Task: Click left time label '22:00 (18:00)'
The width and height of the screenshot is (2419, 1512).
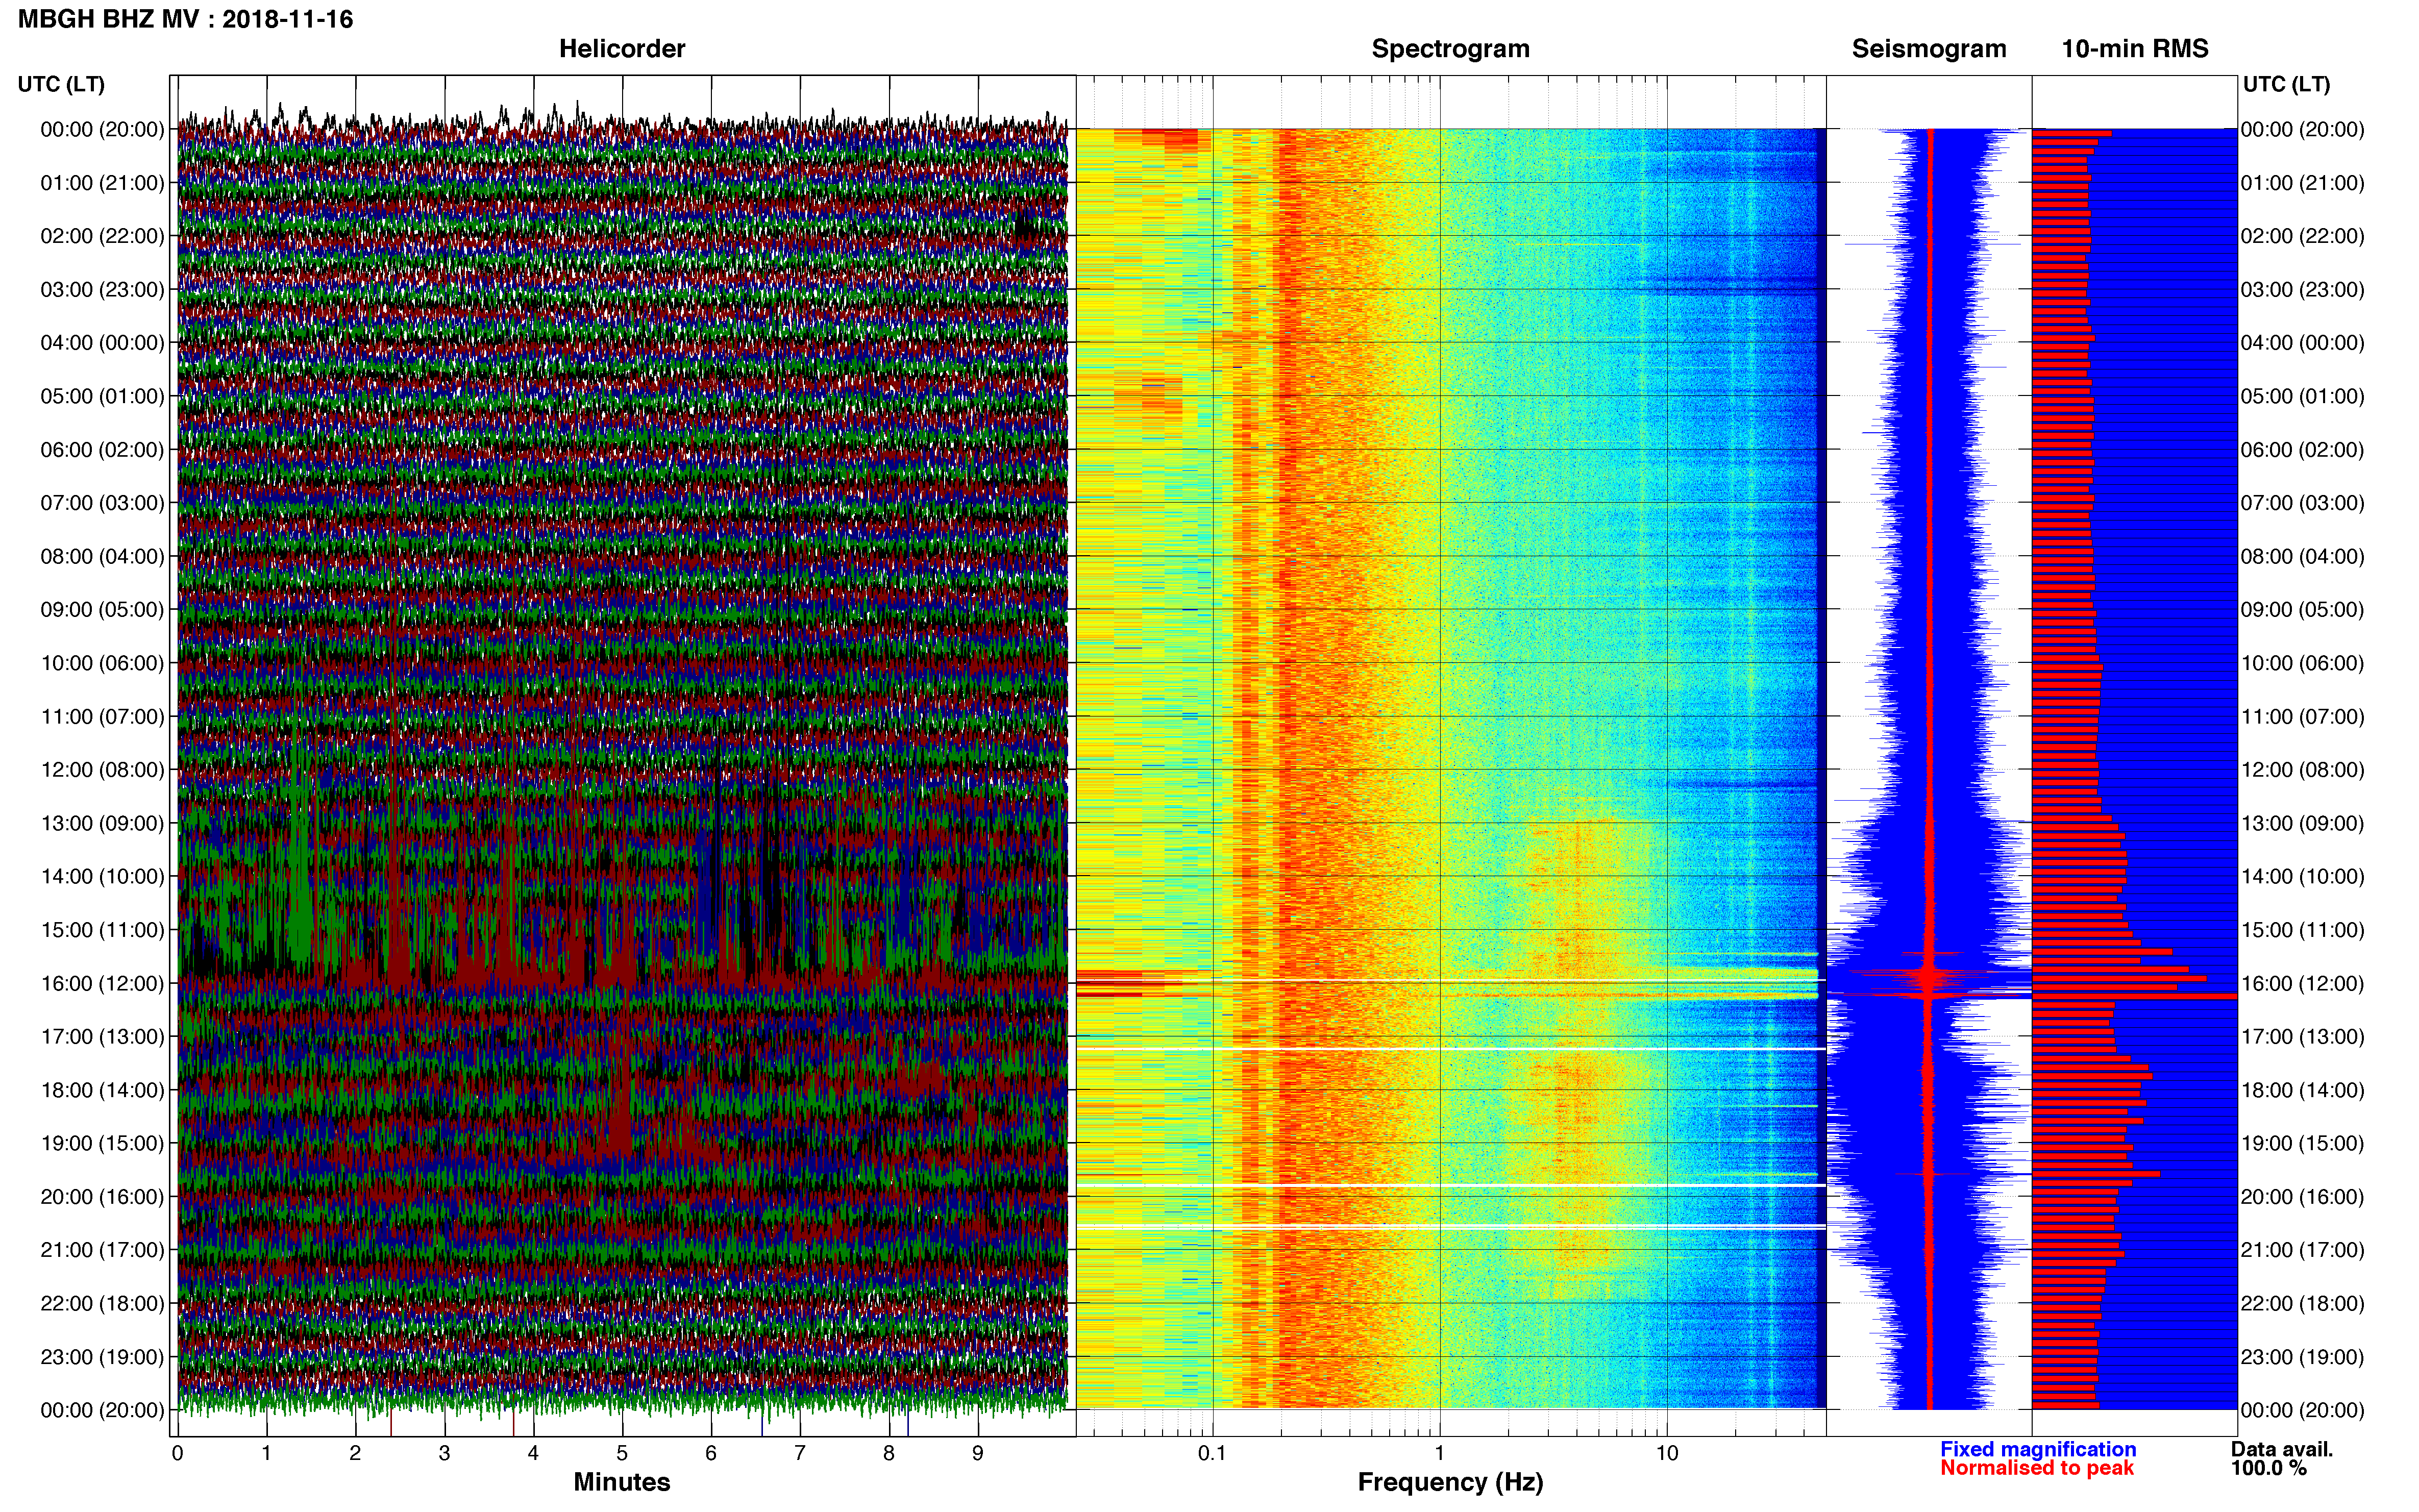Action: [102, 1303]
